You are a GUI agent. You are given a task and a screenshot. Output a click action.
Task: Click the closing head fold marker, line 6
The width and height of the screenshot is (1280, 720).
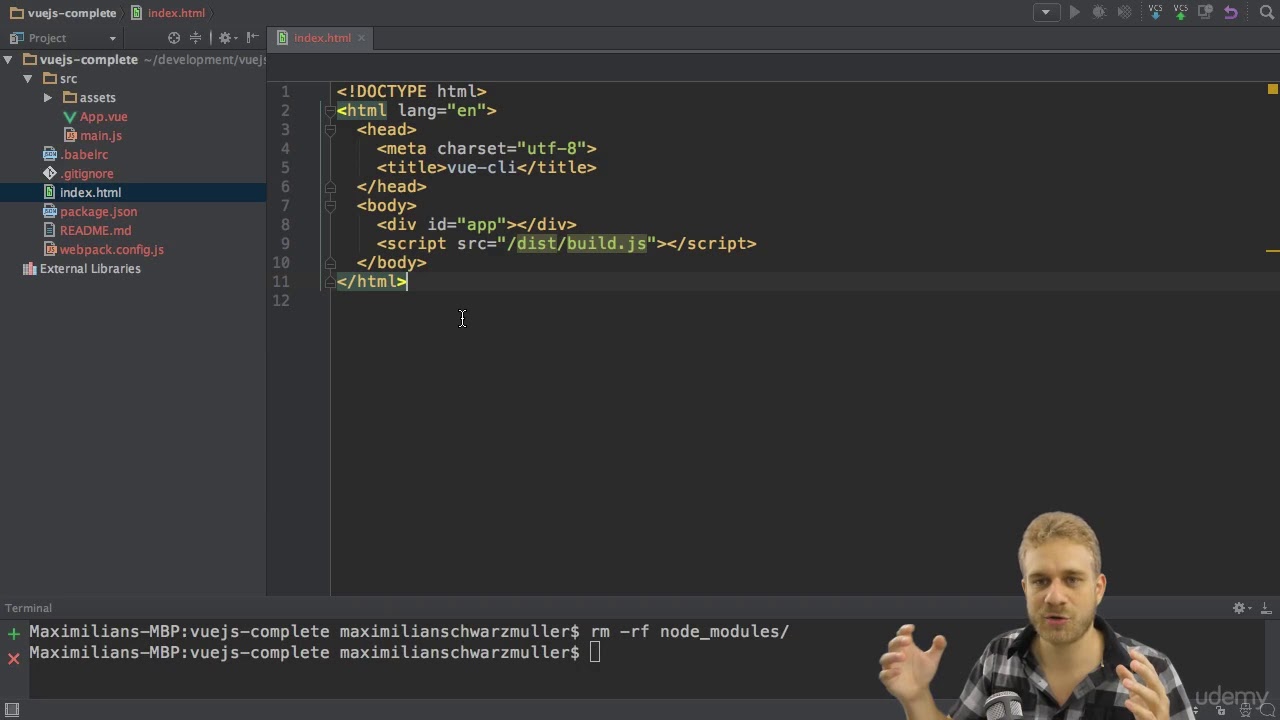tap(329, 187)
